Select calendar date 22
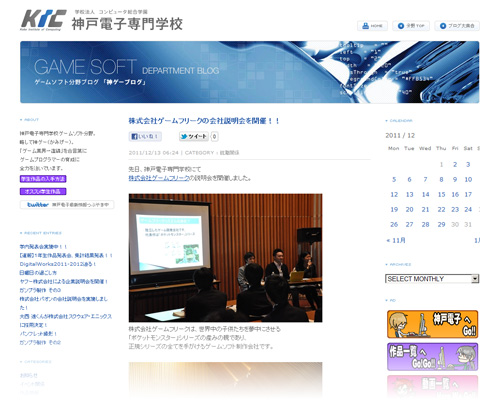The width and height of the screenshot is (500, 400). 441,209
